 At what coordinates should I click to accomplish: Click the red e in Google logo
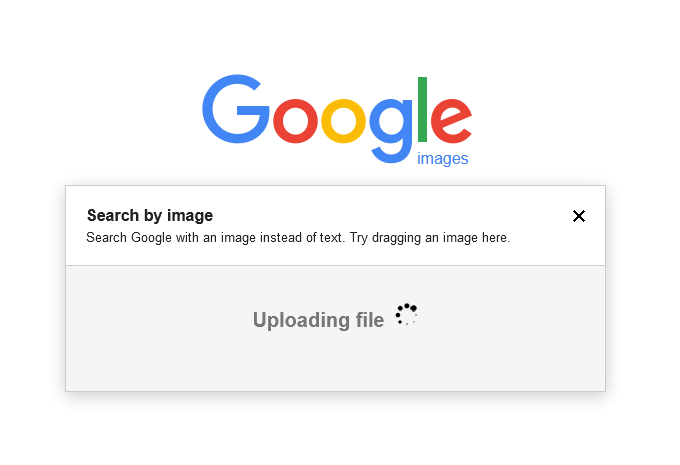(x=451, y=121)
